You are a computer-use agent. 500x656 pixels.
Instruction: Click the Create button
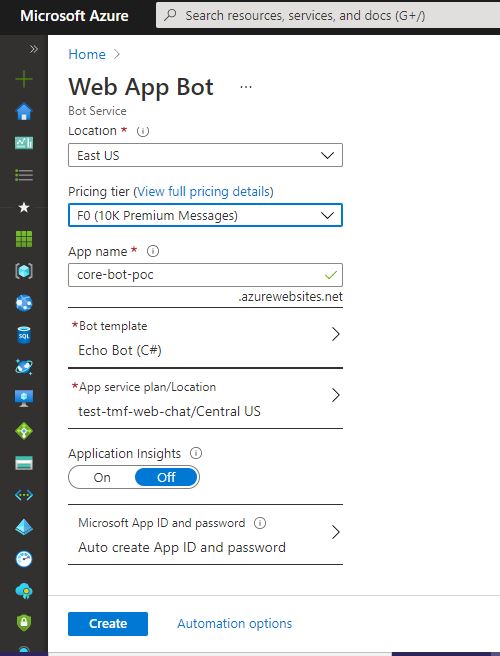click(x=108, y=624)
